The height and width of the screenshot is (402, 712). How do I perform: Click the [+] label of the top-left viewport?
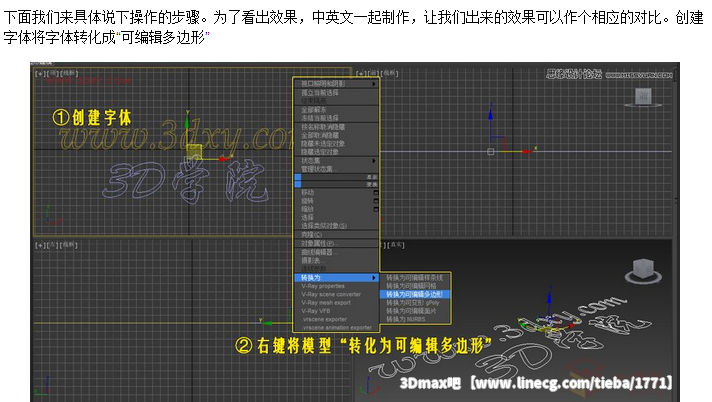[x=40, y=74]
